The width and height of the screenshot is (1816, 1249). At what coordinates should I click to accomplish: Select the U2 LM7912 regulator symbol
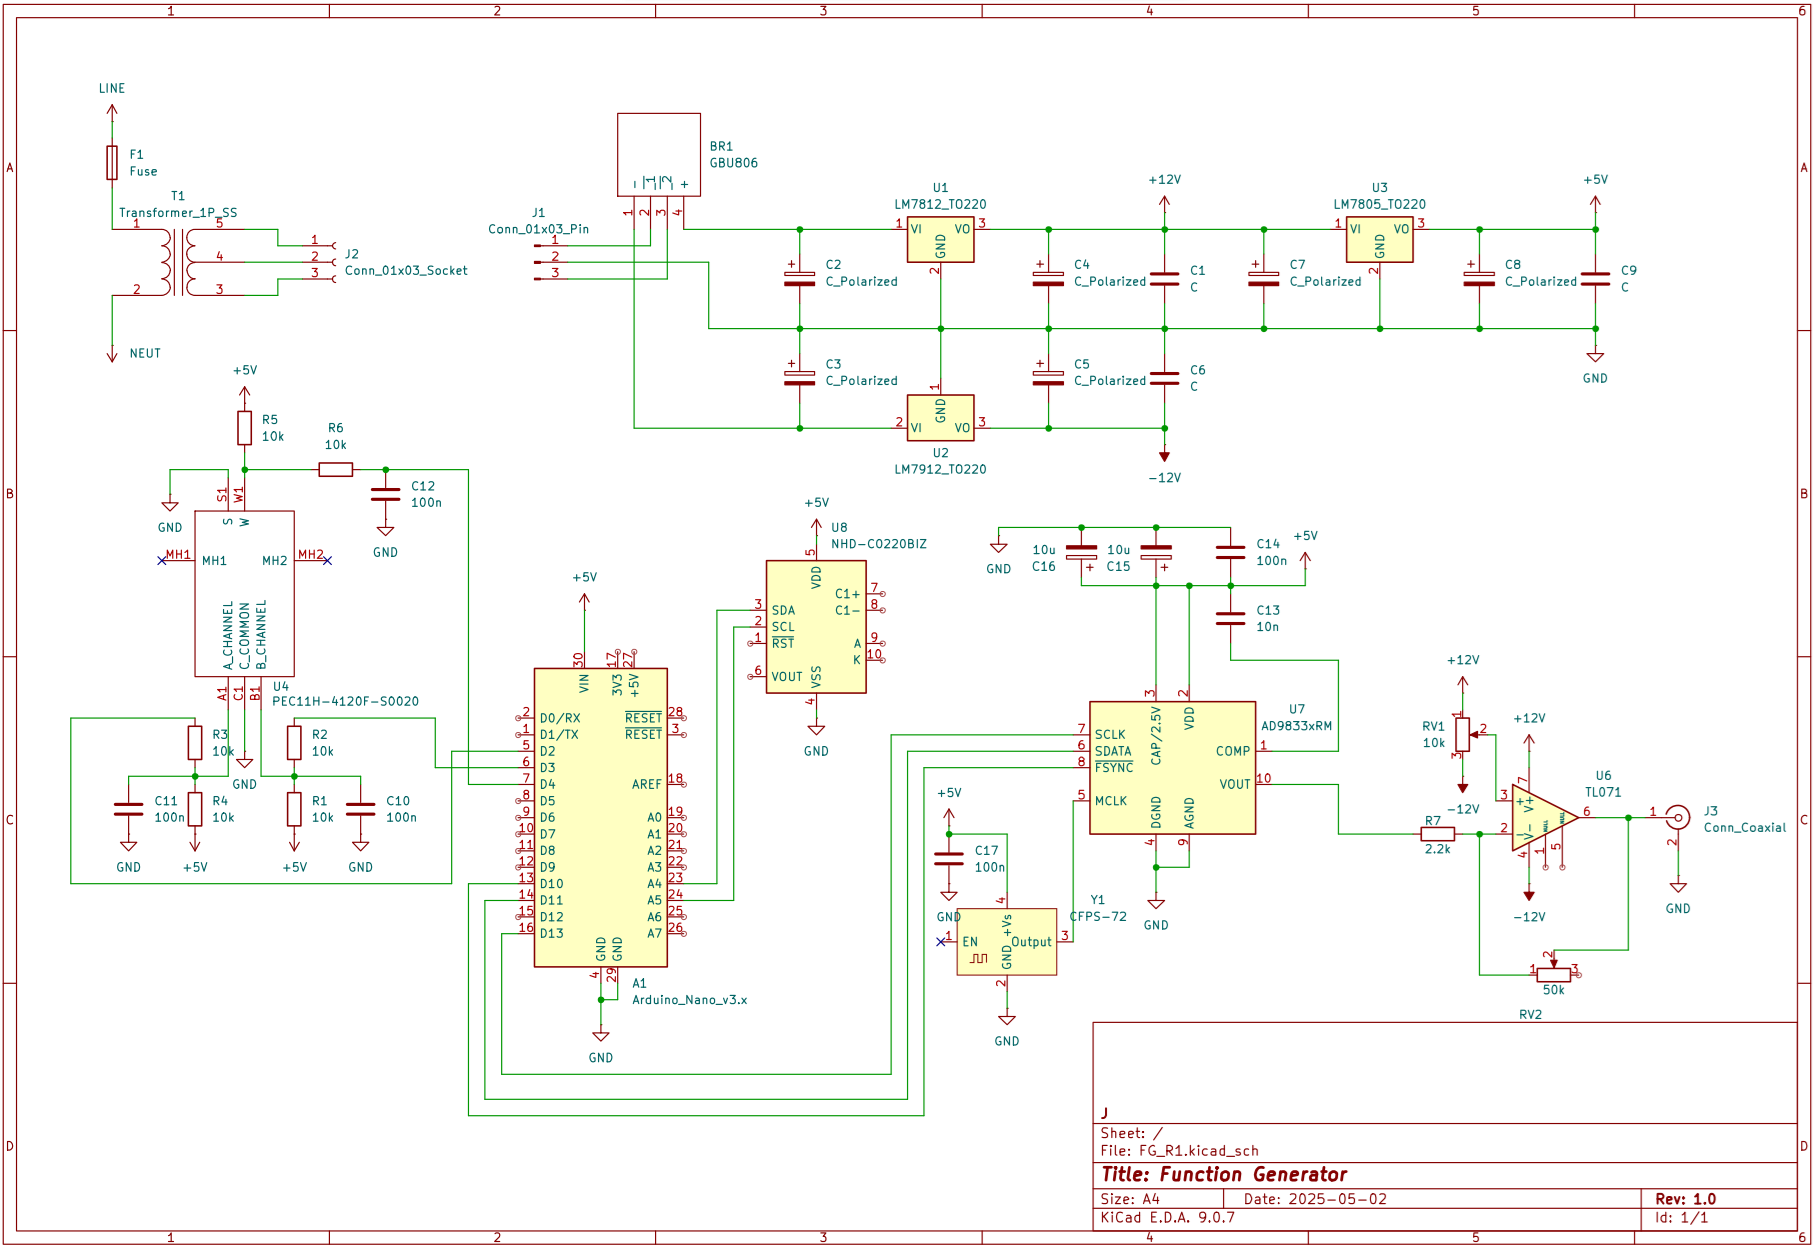point(940,417)
